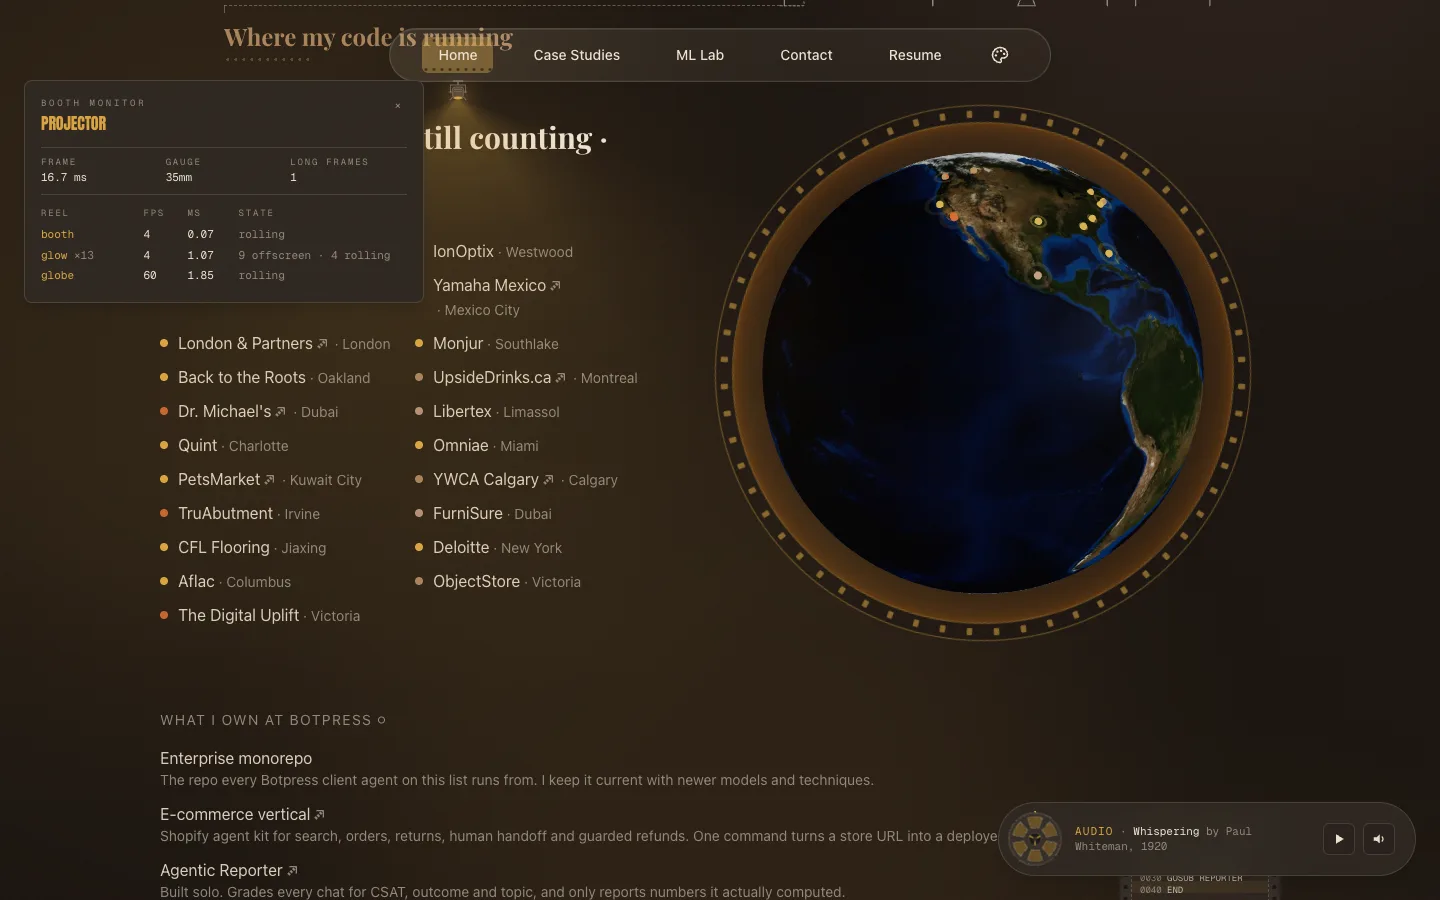
Task: Click the arrow icon beside YWCA Calgary
Action: [x=548, y=480]
